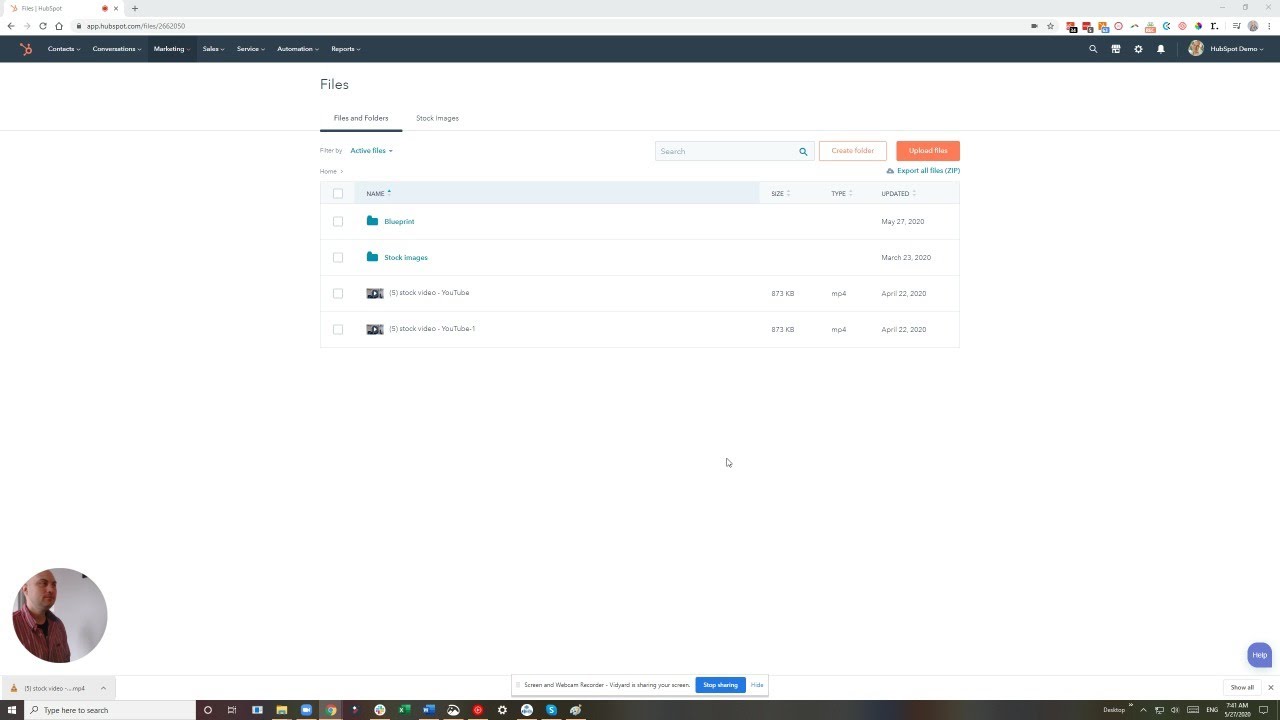The width and height of the screenshot is (1280, 720).
Task: Open the HubSpot Marketplace icon
Action: click(1116, 49)
